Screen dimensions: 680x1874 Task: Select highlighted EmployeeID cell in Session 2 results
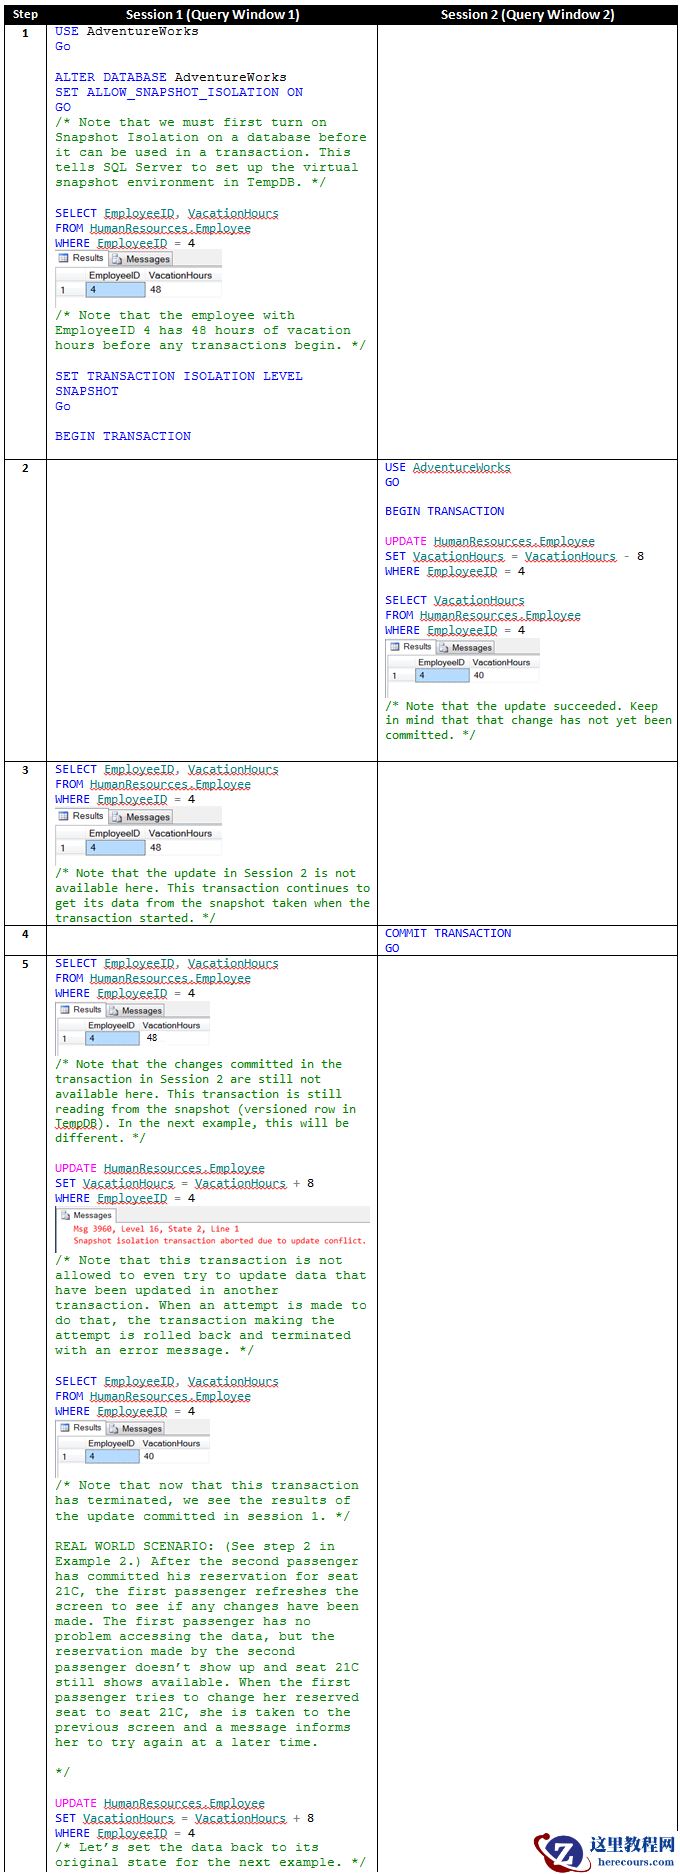coord(441,676)
